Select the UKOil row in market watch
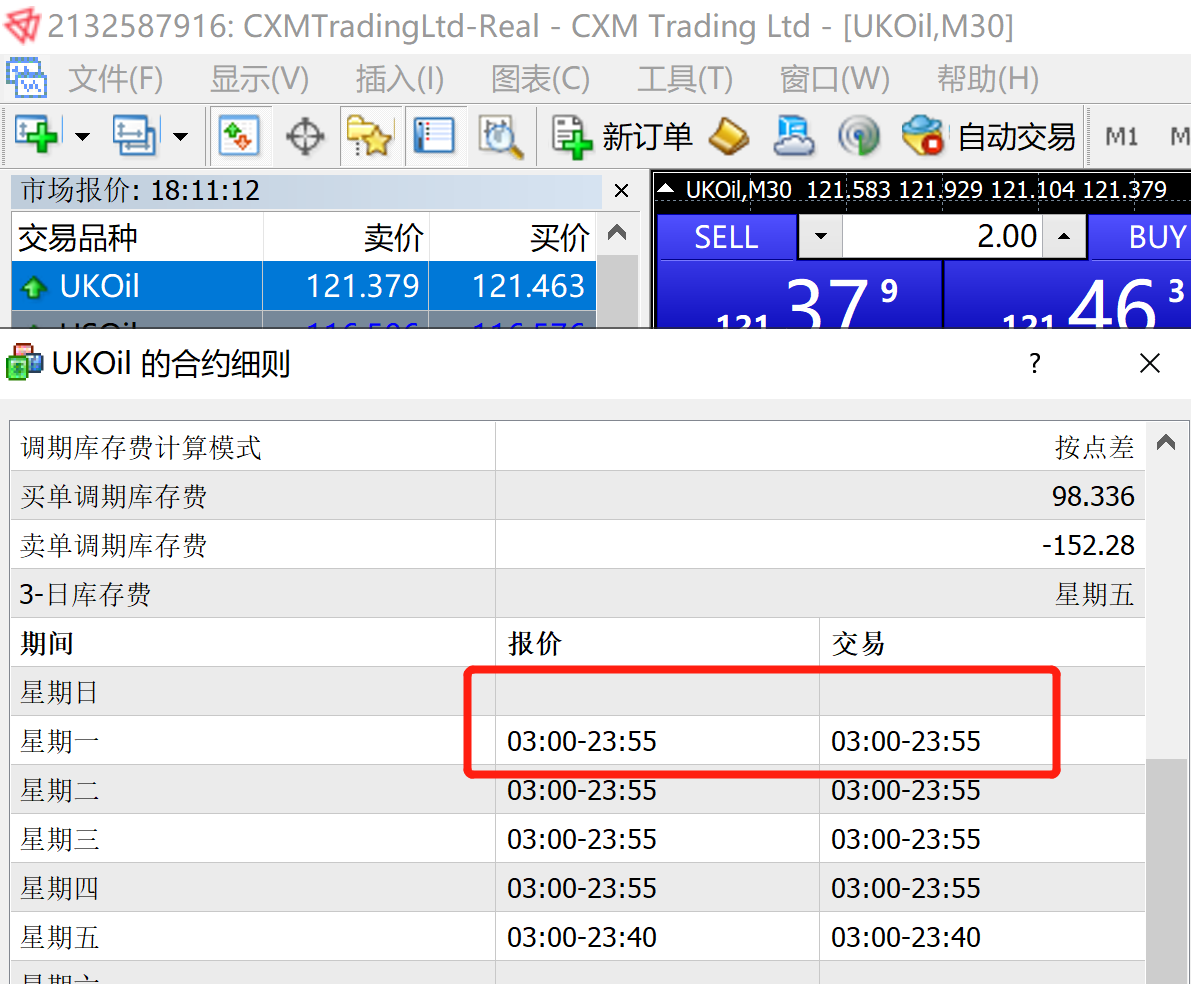 [x=303, y=286]
